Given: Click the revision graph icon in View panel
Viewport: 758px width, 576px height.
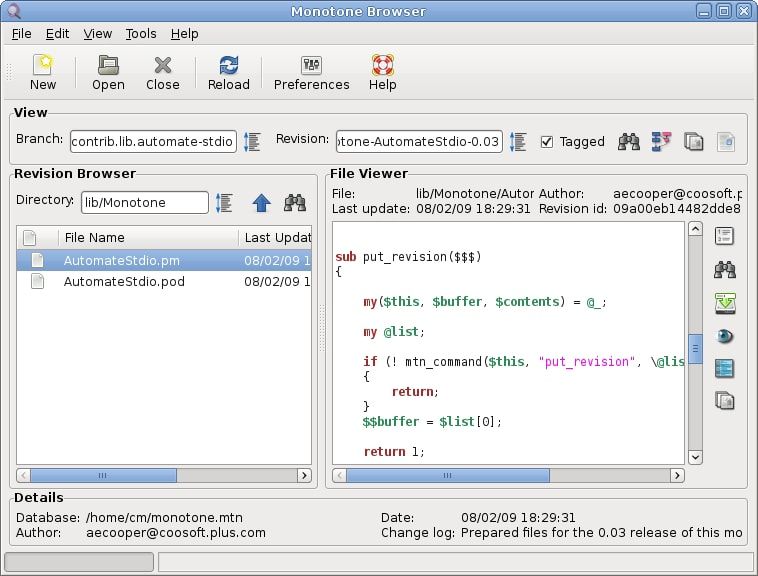Looking at the screenshot, I should pos(661,142).
